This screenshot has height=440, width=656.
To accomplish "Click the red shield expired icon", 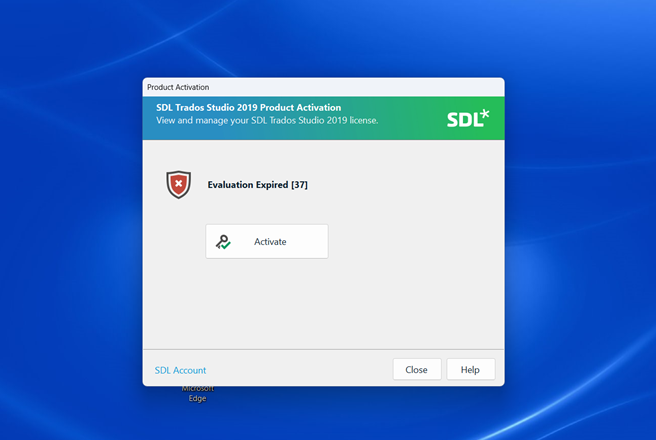I will point(179,184).
